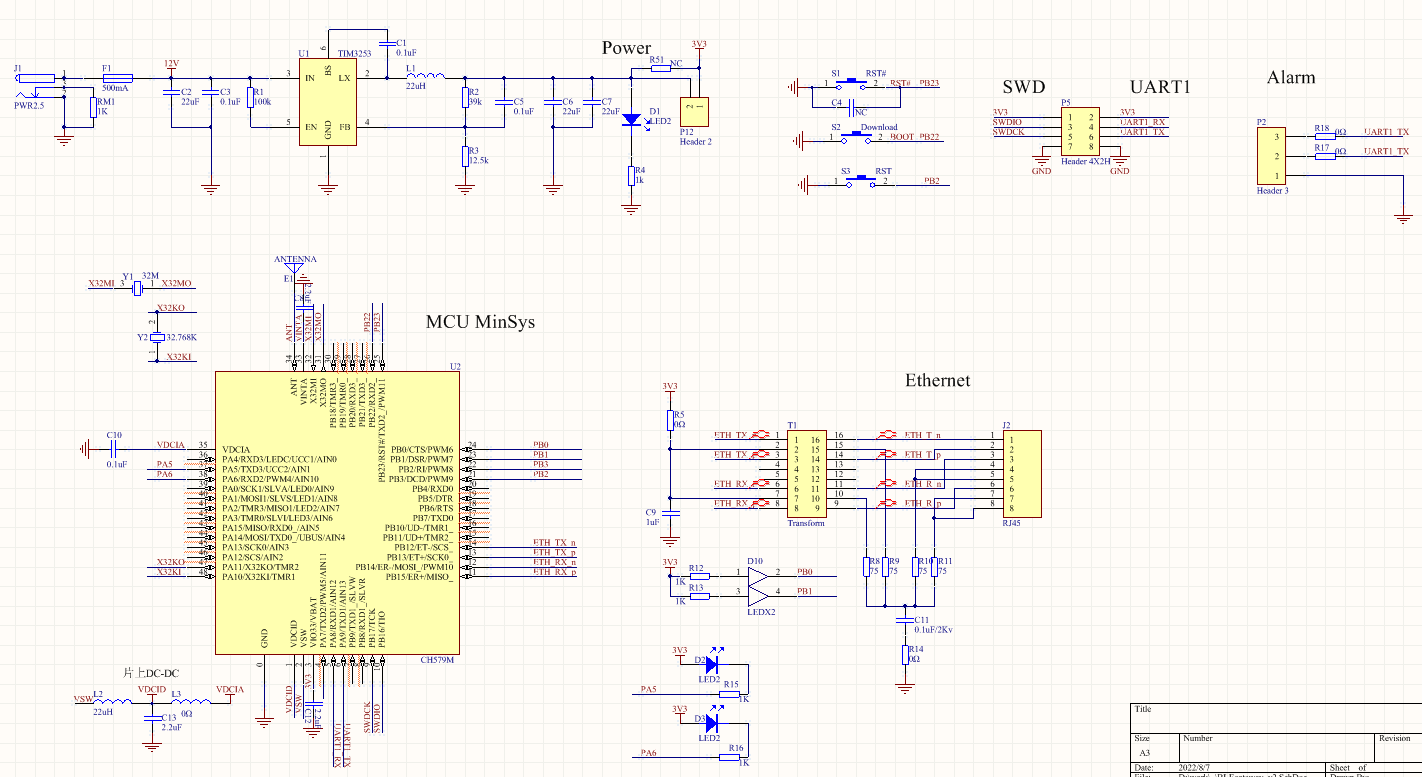The height and width of the screenshot is (777, 1422).
Task: Click the UART1_RX label on header P5
Action: [x=1143, y=122]
